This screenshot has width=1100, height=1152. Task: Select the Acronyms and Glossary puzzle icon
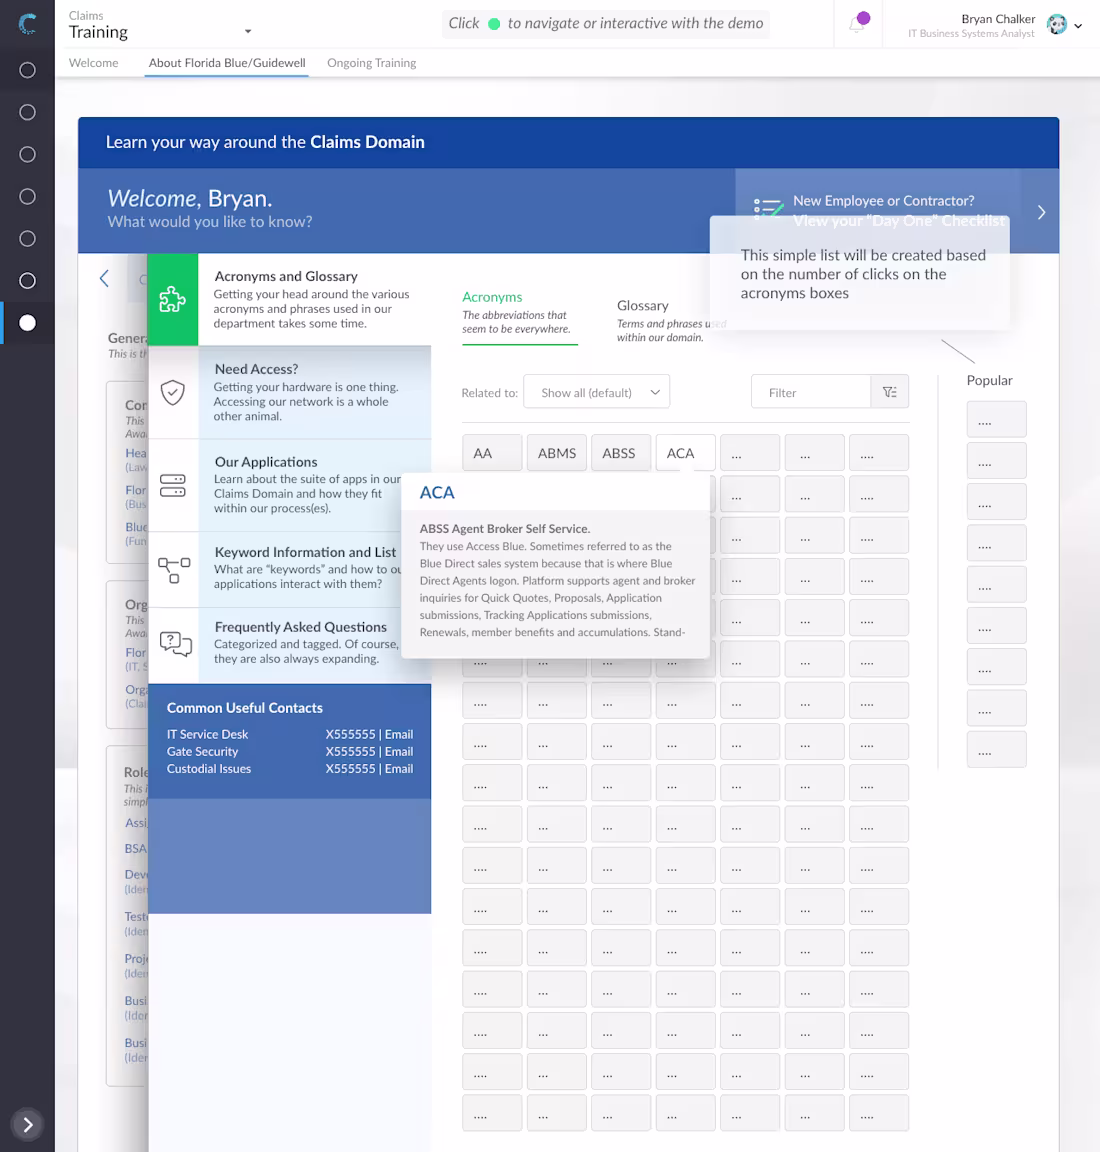pos(173,299)
